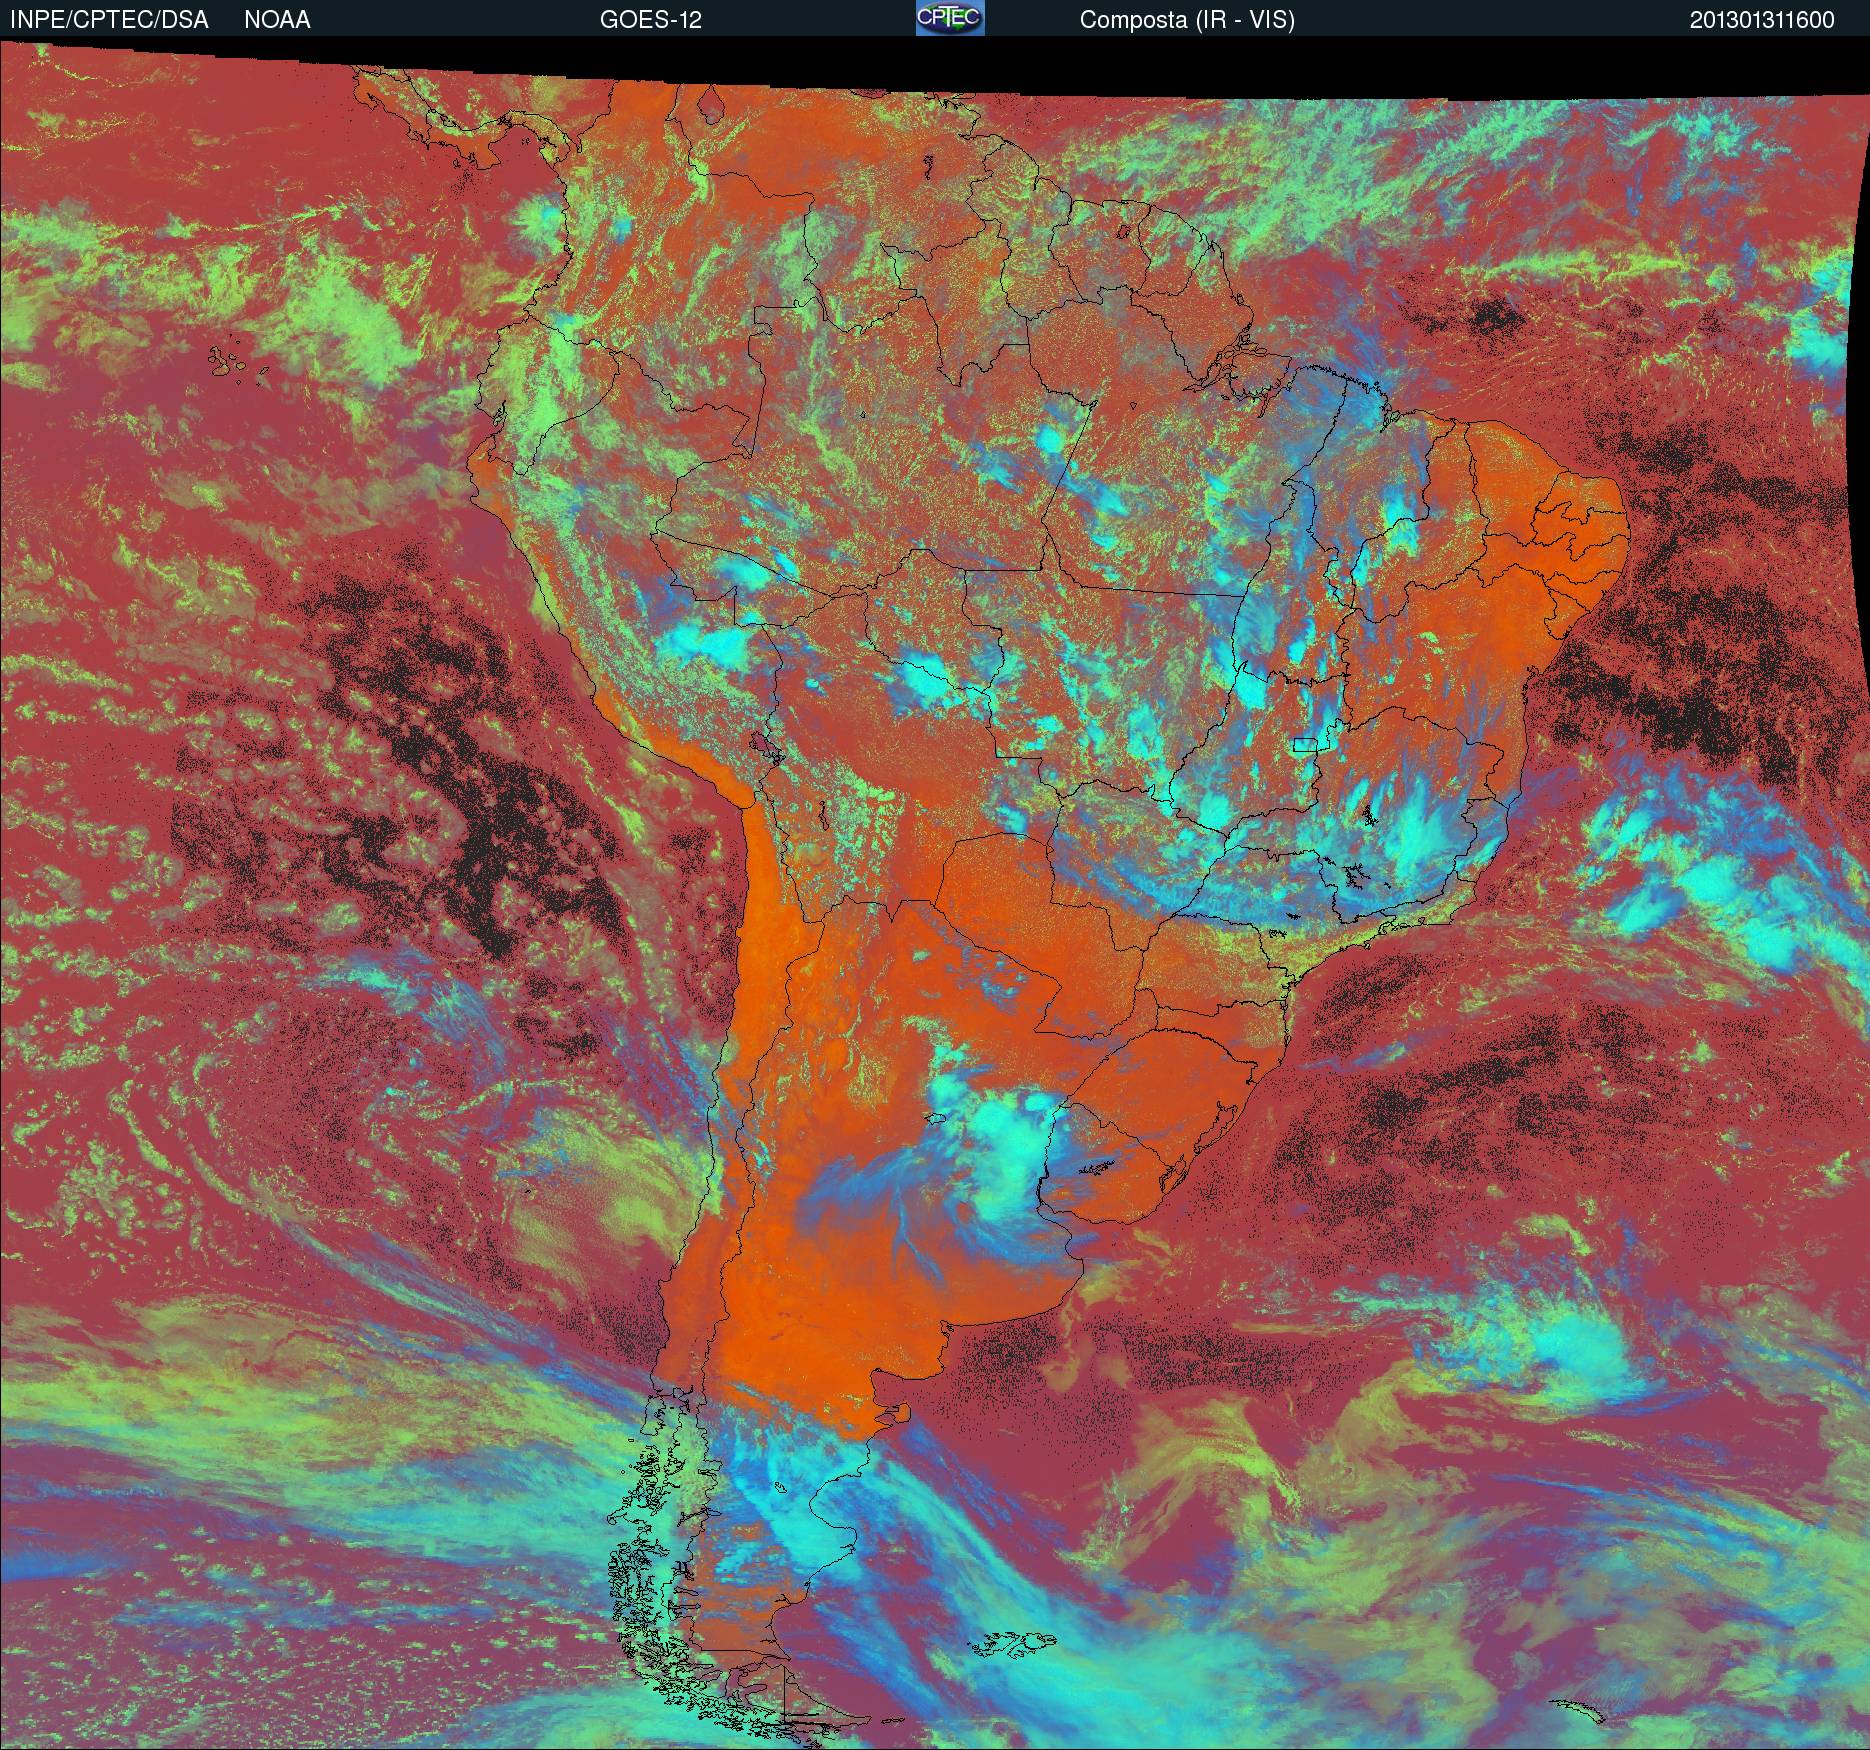Select the NOAA label in the header
Screen dimensions: 1870x1750
pos(277,20)
